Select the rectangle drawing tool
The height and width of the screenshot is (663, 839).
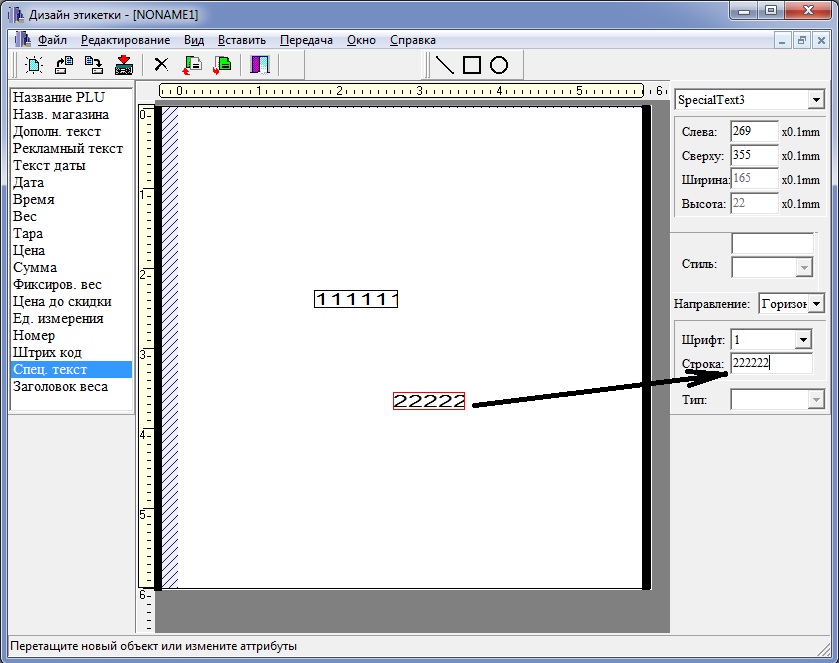[x=472, y=65]
